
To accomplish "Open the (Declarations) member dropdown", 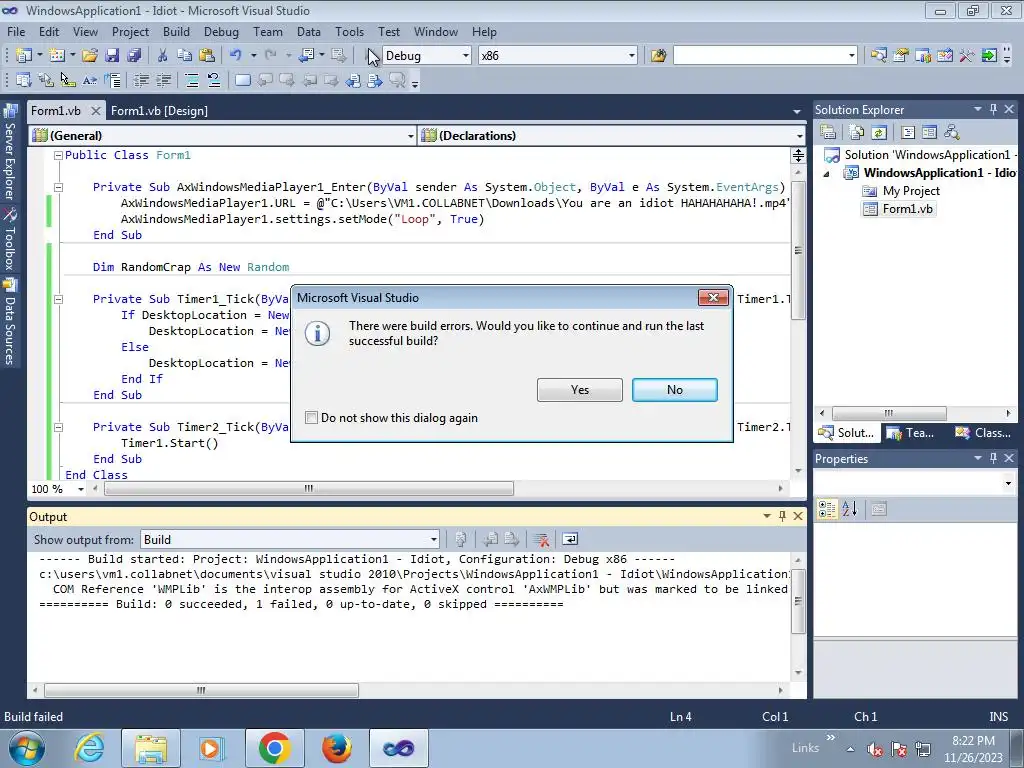I will [799, 136].
